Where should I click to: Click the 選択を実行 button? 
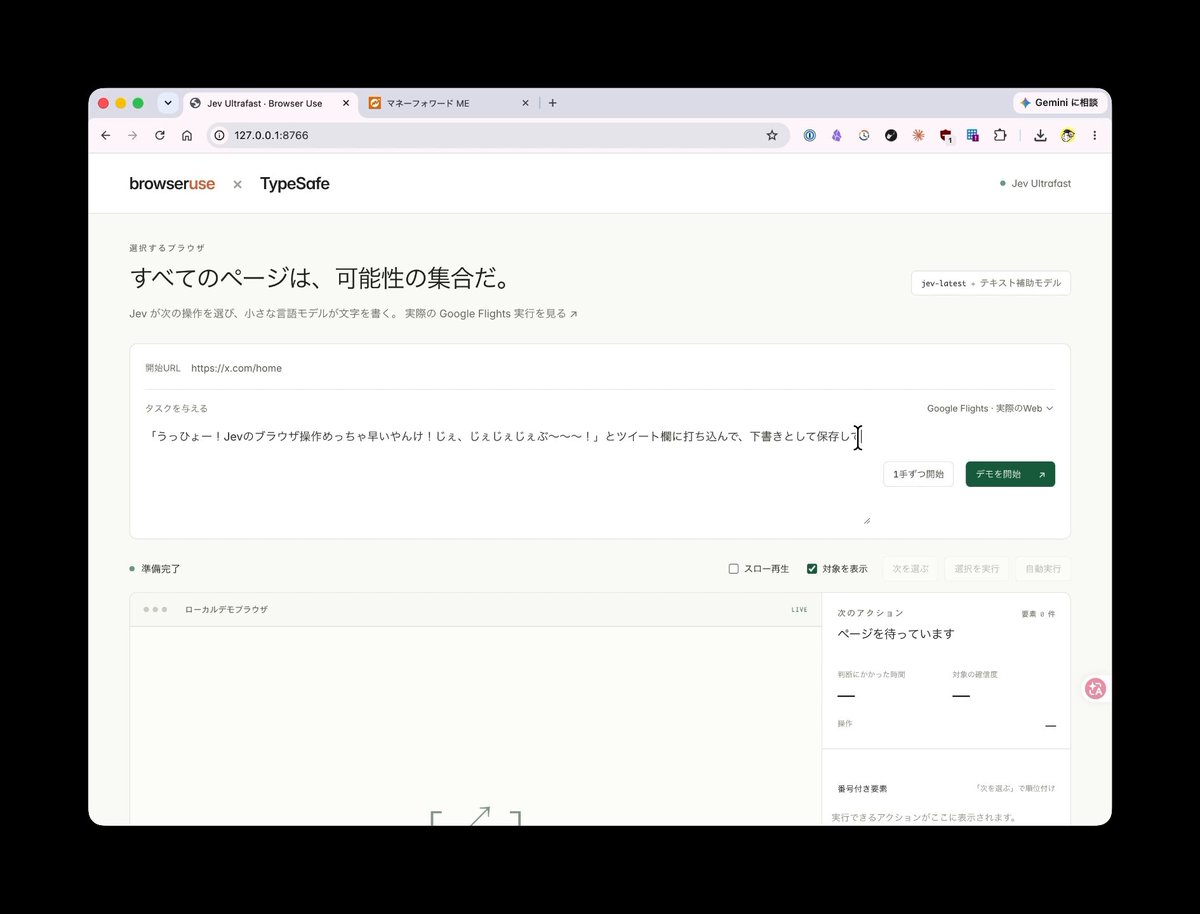[977, 569]
